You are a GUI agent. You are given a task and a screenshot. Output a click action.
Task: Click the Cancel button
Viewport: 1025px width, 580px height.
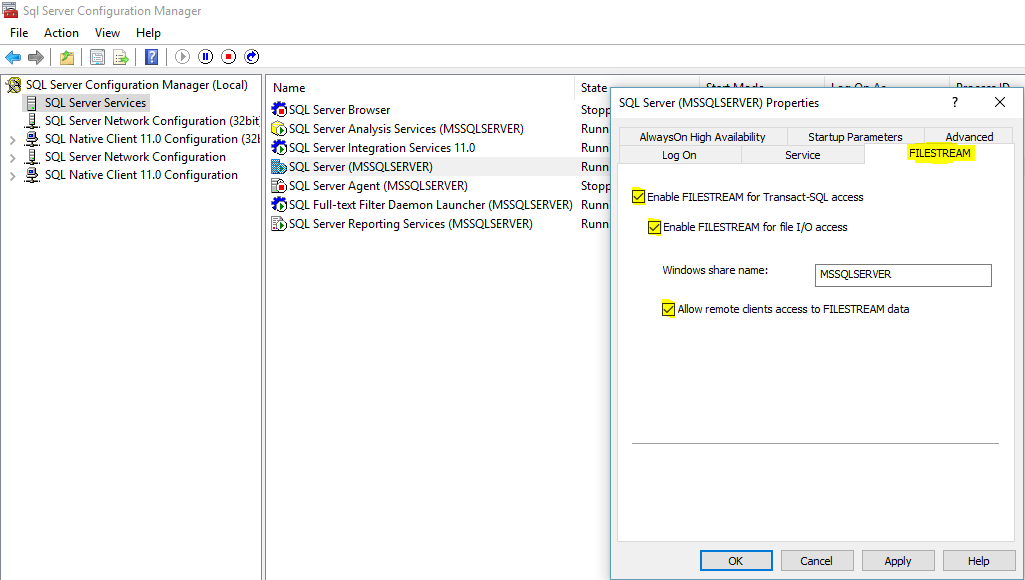[816, 560]
